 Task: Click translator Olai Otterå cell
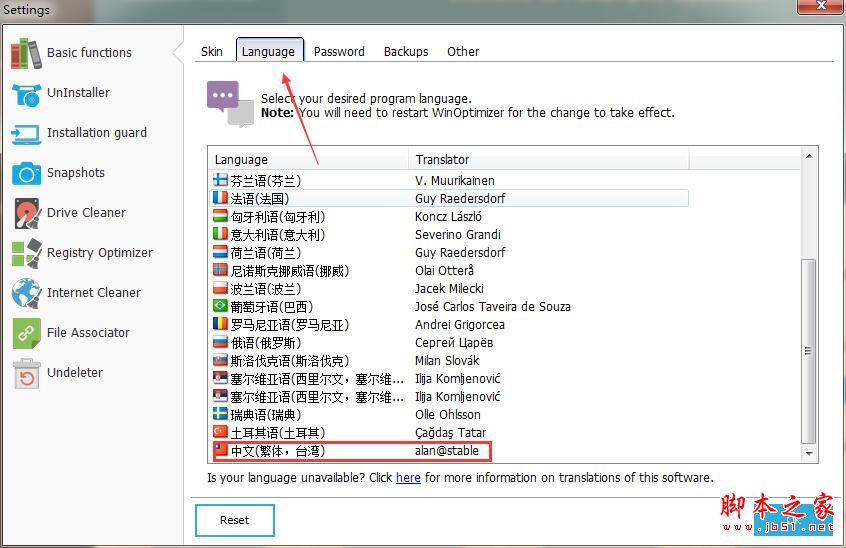(444, 270)
